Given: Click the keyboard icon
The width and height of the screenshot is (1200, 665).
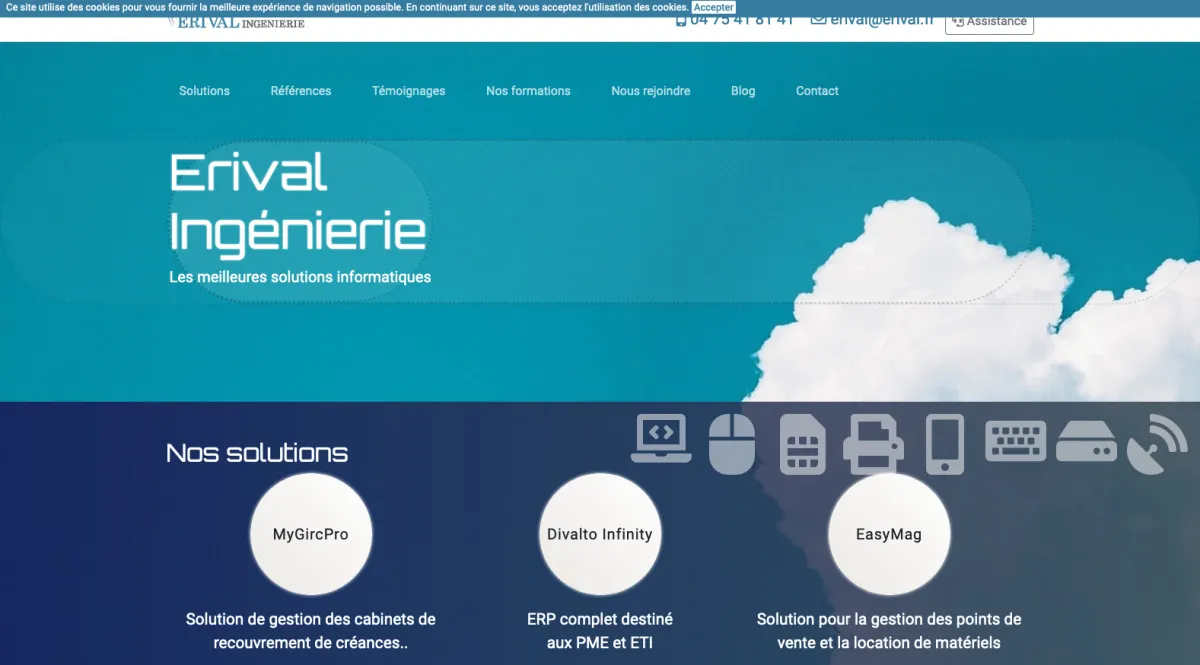Looking at the screenshot, I should pos(1016,441).
